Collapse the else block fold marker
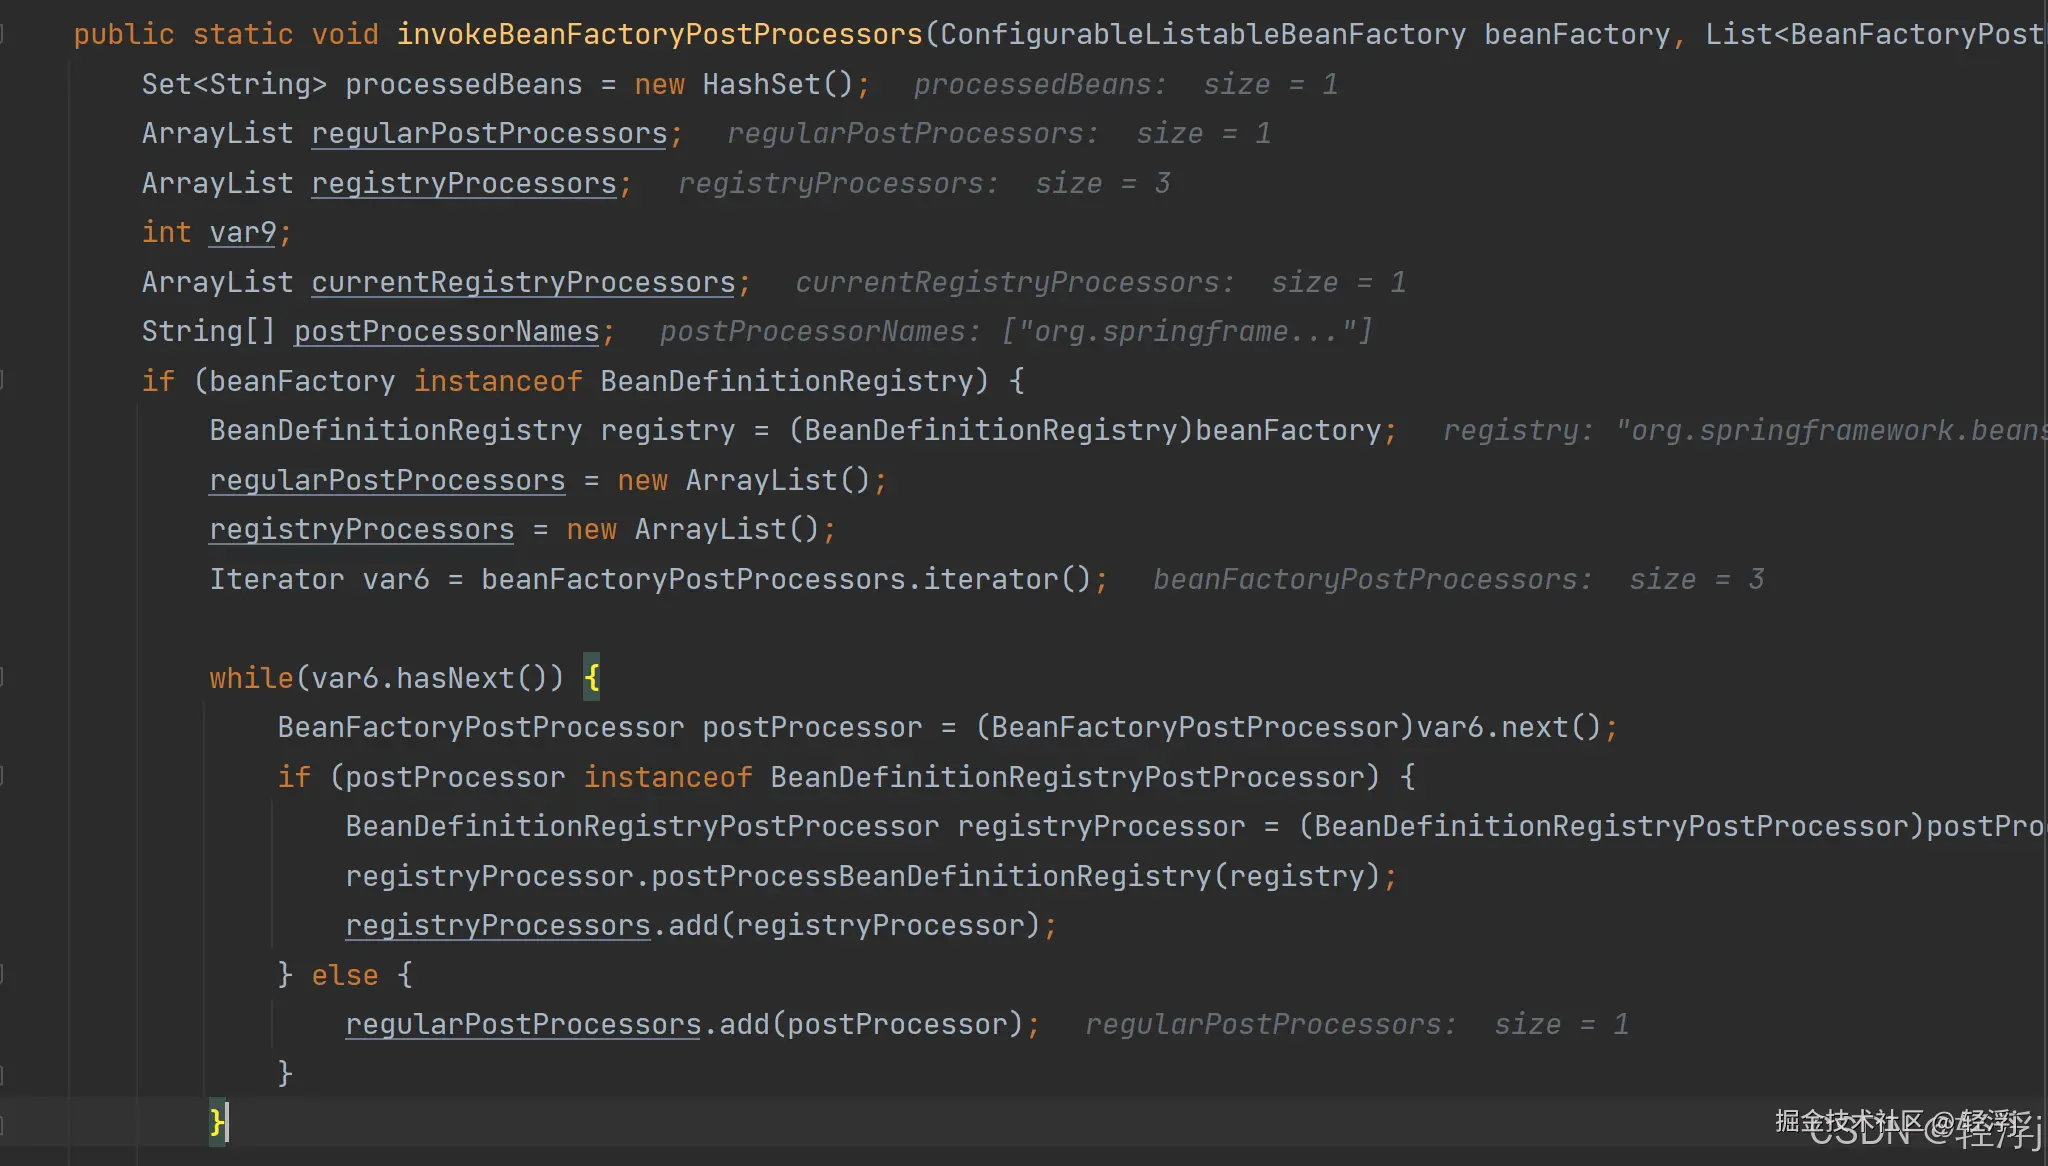 pyautogui.click(x=3, y=975)
